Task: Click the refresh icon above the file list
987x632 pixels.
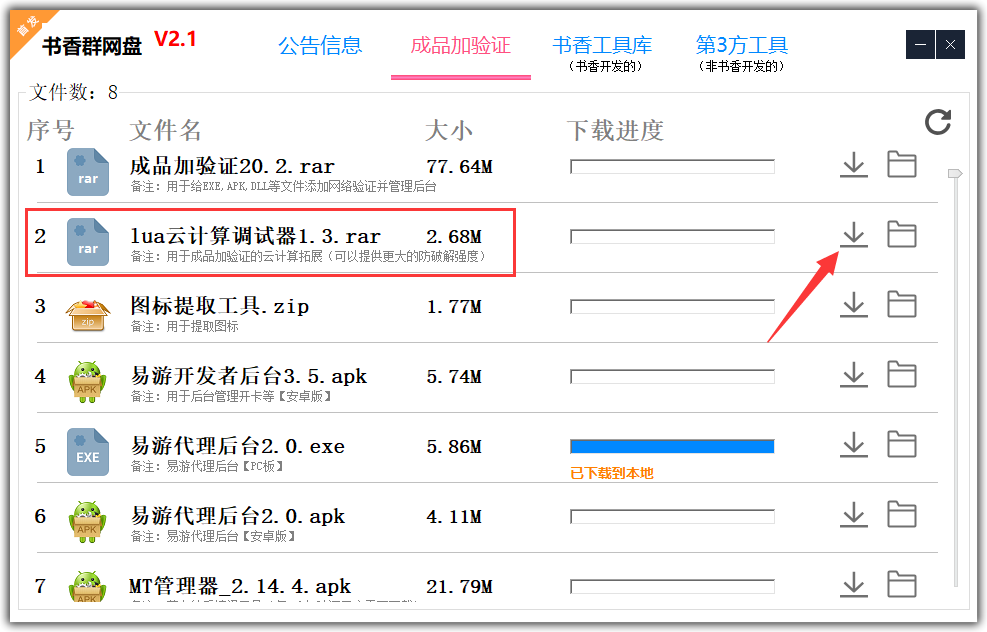Action: click(x=937, y=122)
